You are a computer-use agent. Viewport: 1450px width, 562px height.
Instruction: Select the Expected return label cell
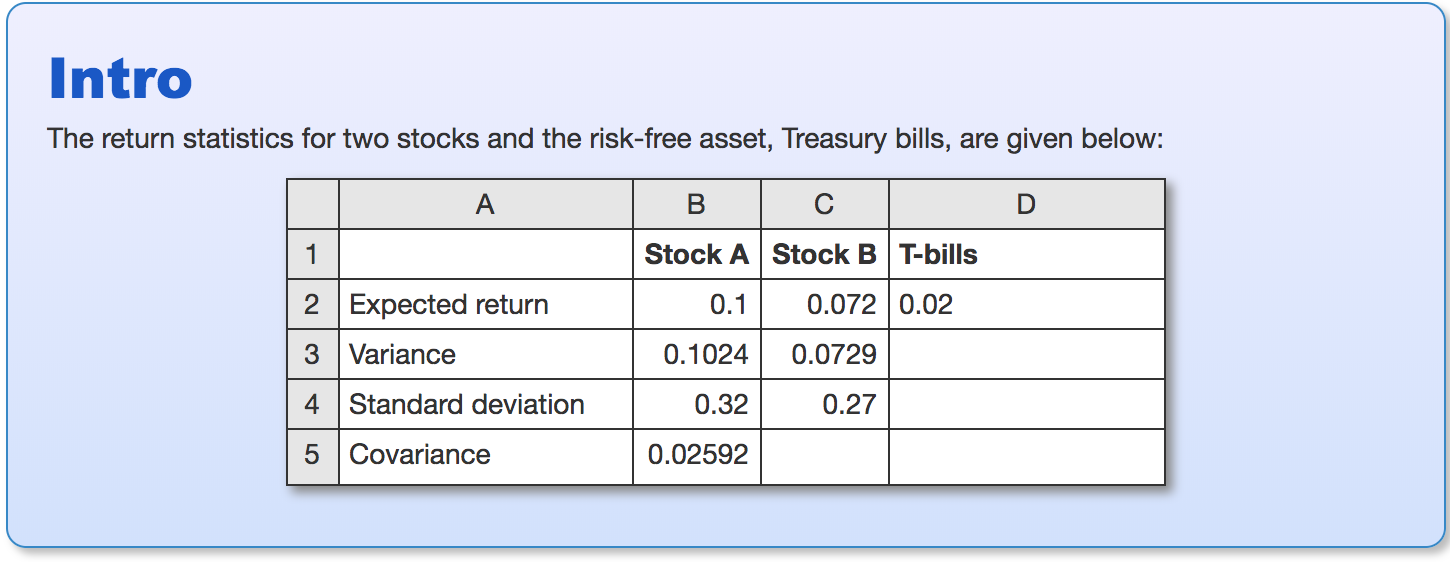[x=485, y=305]
